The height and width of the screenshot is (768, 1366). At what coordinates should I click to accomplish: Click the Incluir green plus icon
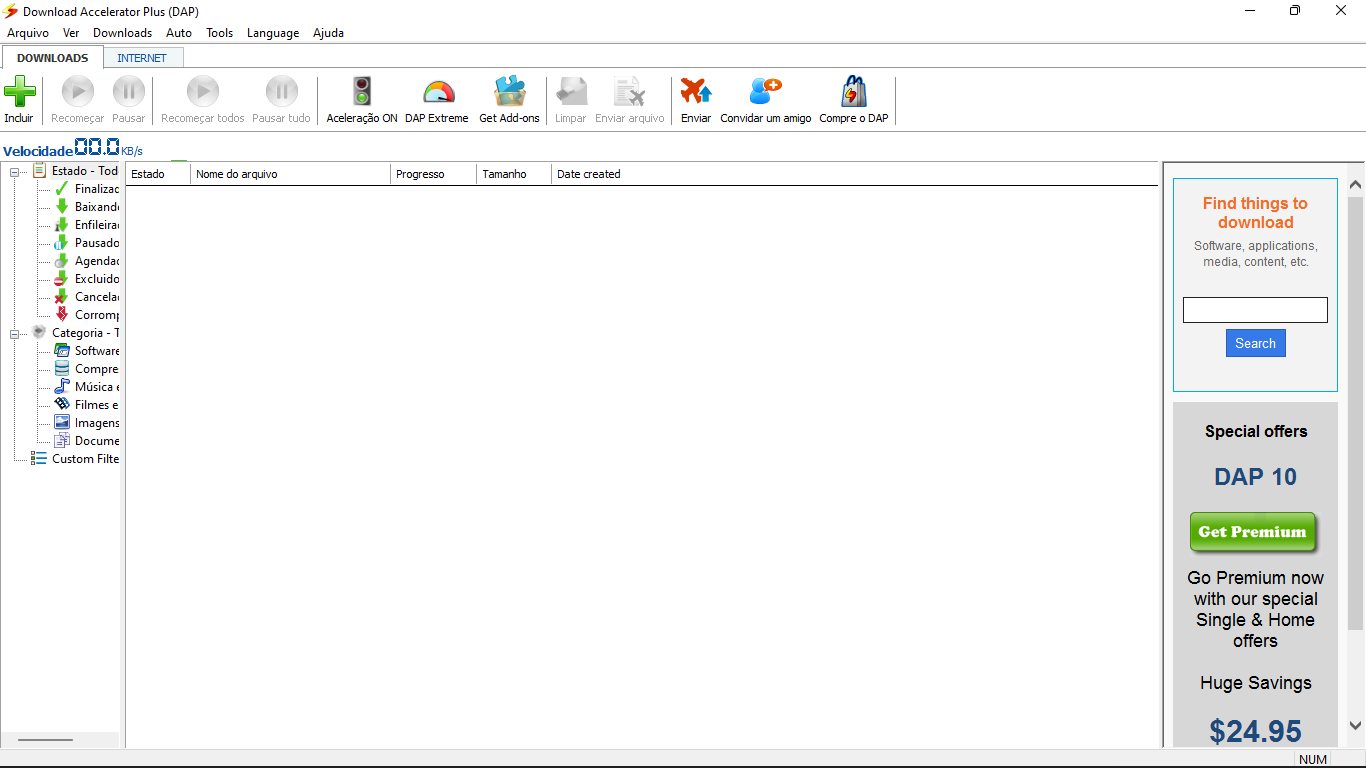(19, 93)
